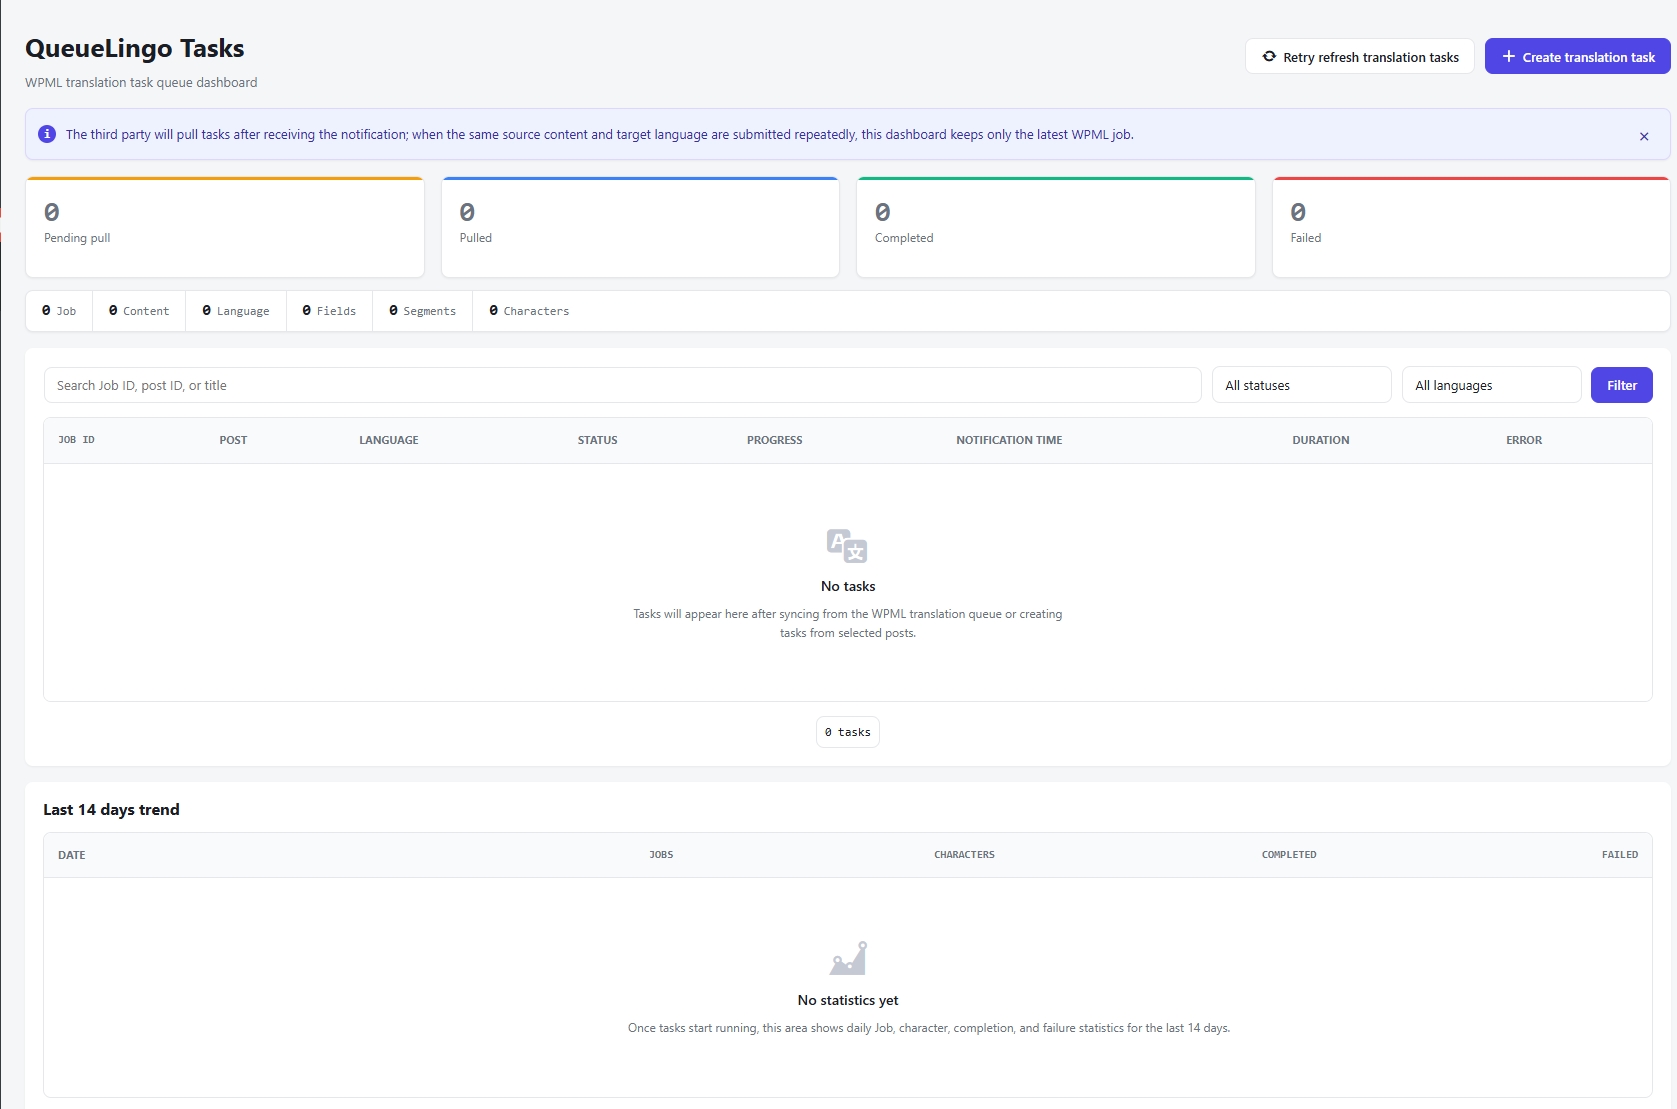The width and height of the screenshot is (1677, 1109).
Task: Click the ERROR column header
Action: [x=1524, y=440]
